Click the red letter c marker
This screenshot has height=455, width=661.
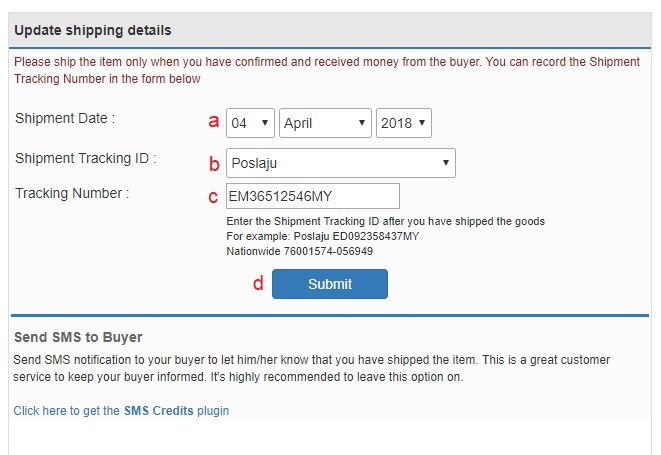pyautogui.click(x=213, y=197)
